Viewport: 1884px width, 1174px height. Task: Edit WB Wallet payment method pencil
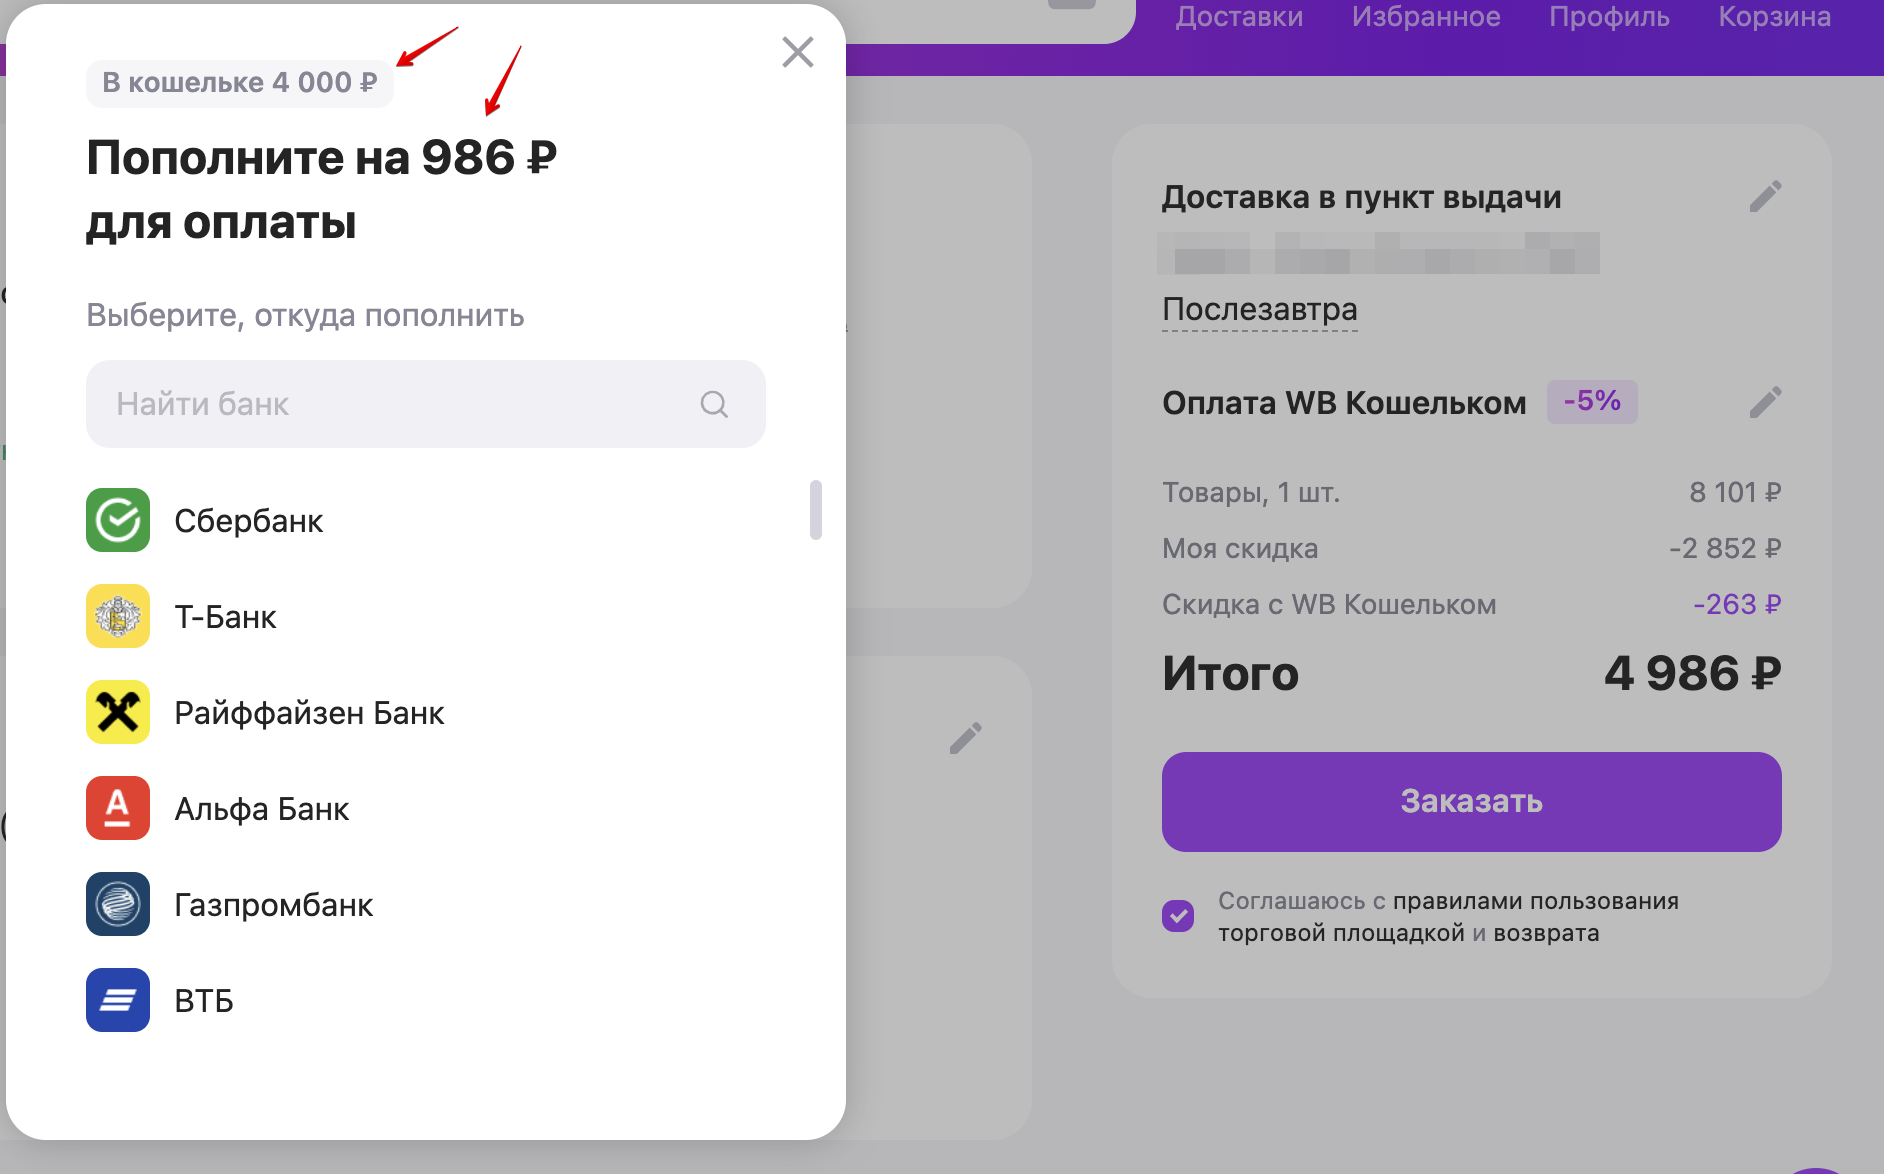click(1765, 403)
